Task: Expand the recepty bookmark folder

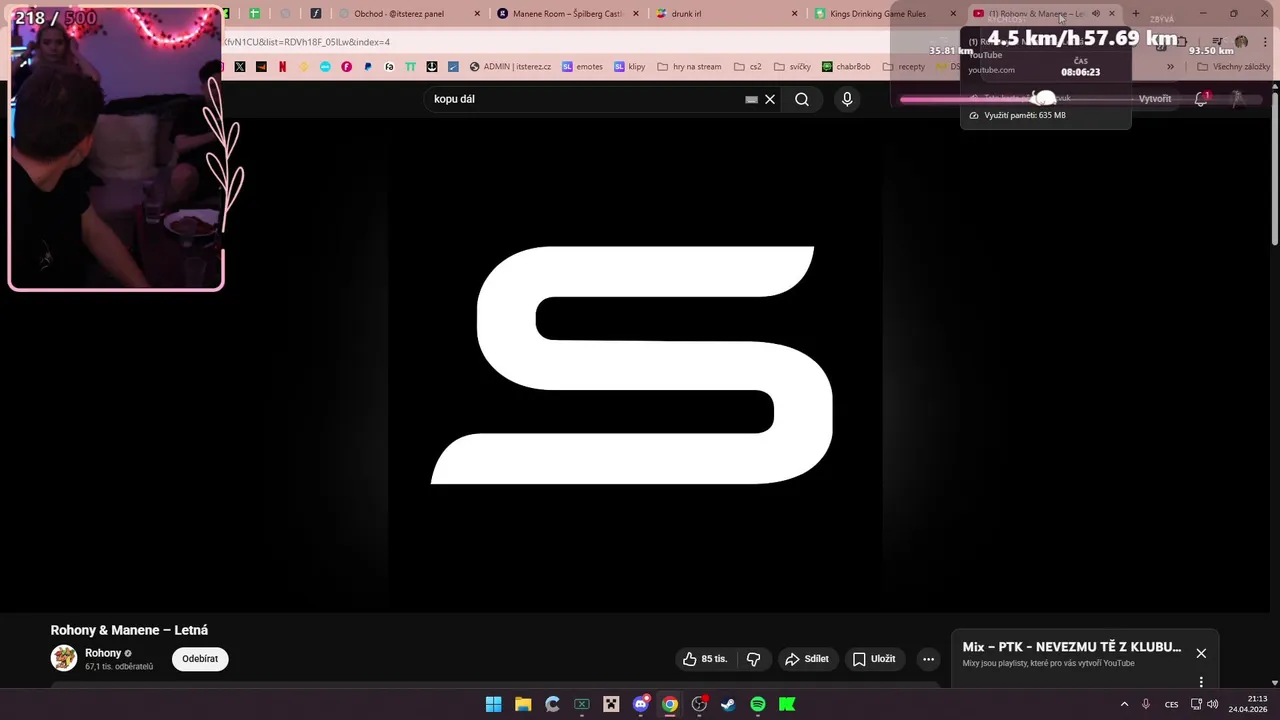Action: coord(904,67)
